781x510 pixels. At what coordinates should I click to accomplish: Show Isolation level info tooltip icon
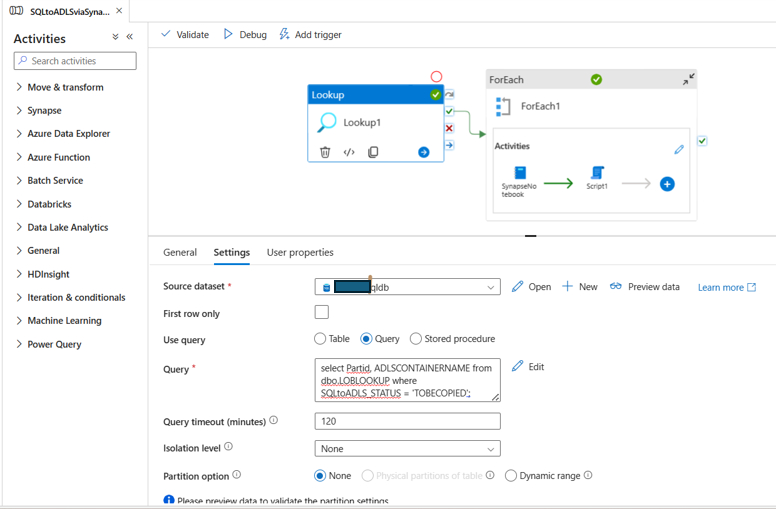[228, 446]
